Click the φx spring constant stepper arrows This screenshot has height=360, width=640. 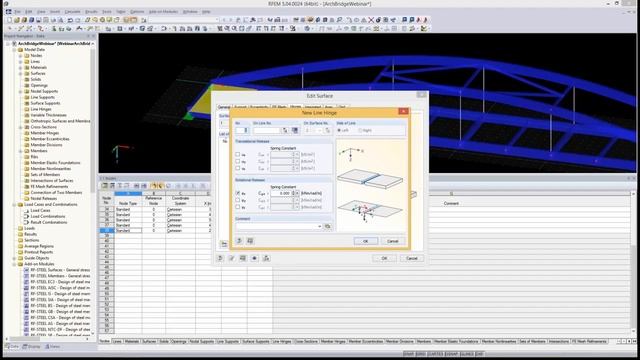point(293,193)
